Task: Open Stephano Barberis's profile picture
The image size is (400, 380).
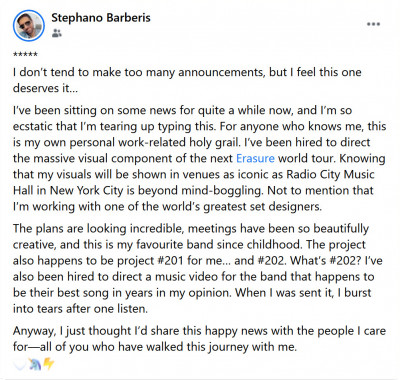Action: point(29,25)
